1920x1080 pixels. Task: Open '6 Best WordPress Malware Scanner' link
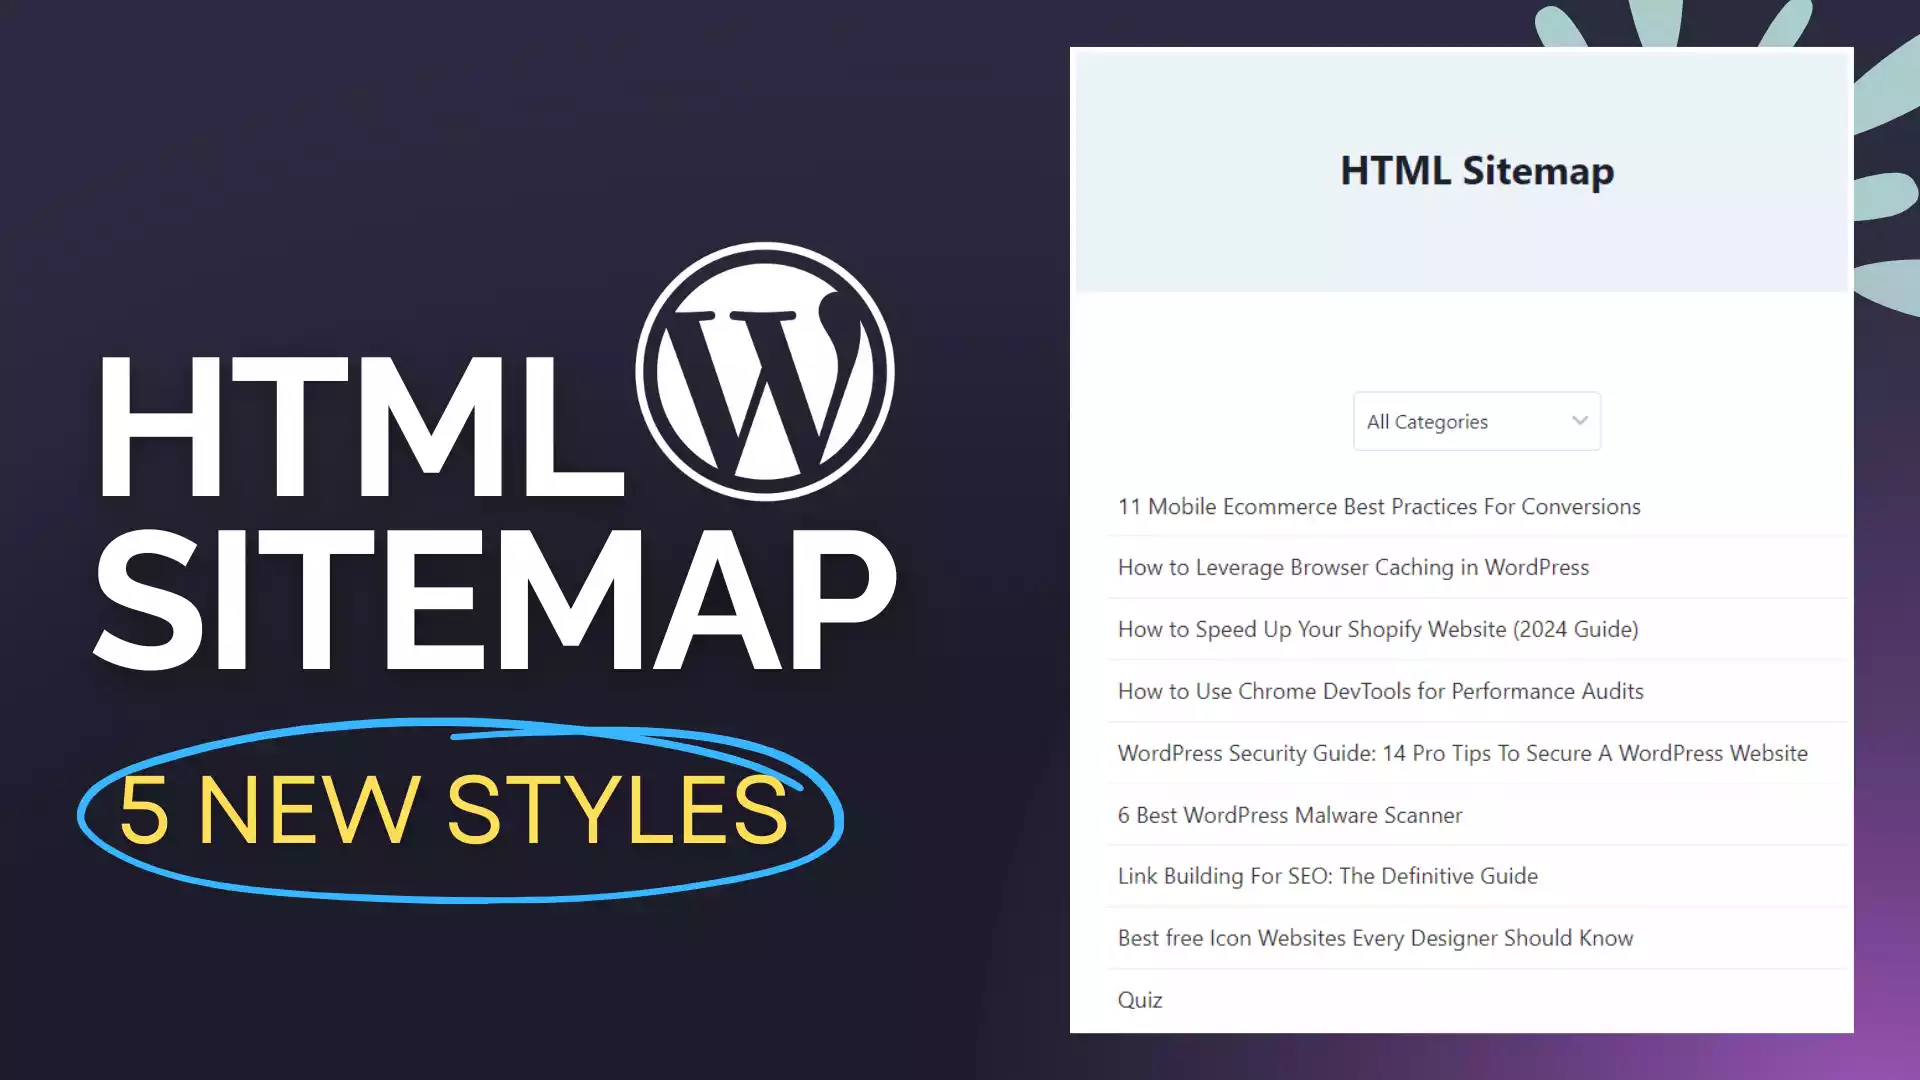pos(1289,815)
